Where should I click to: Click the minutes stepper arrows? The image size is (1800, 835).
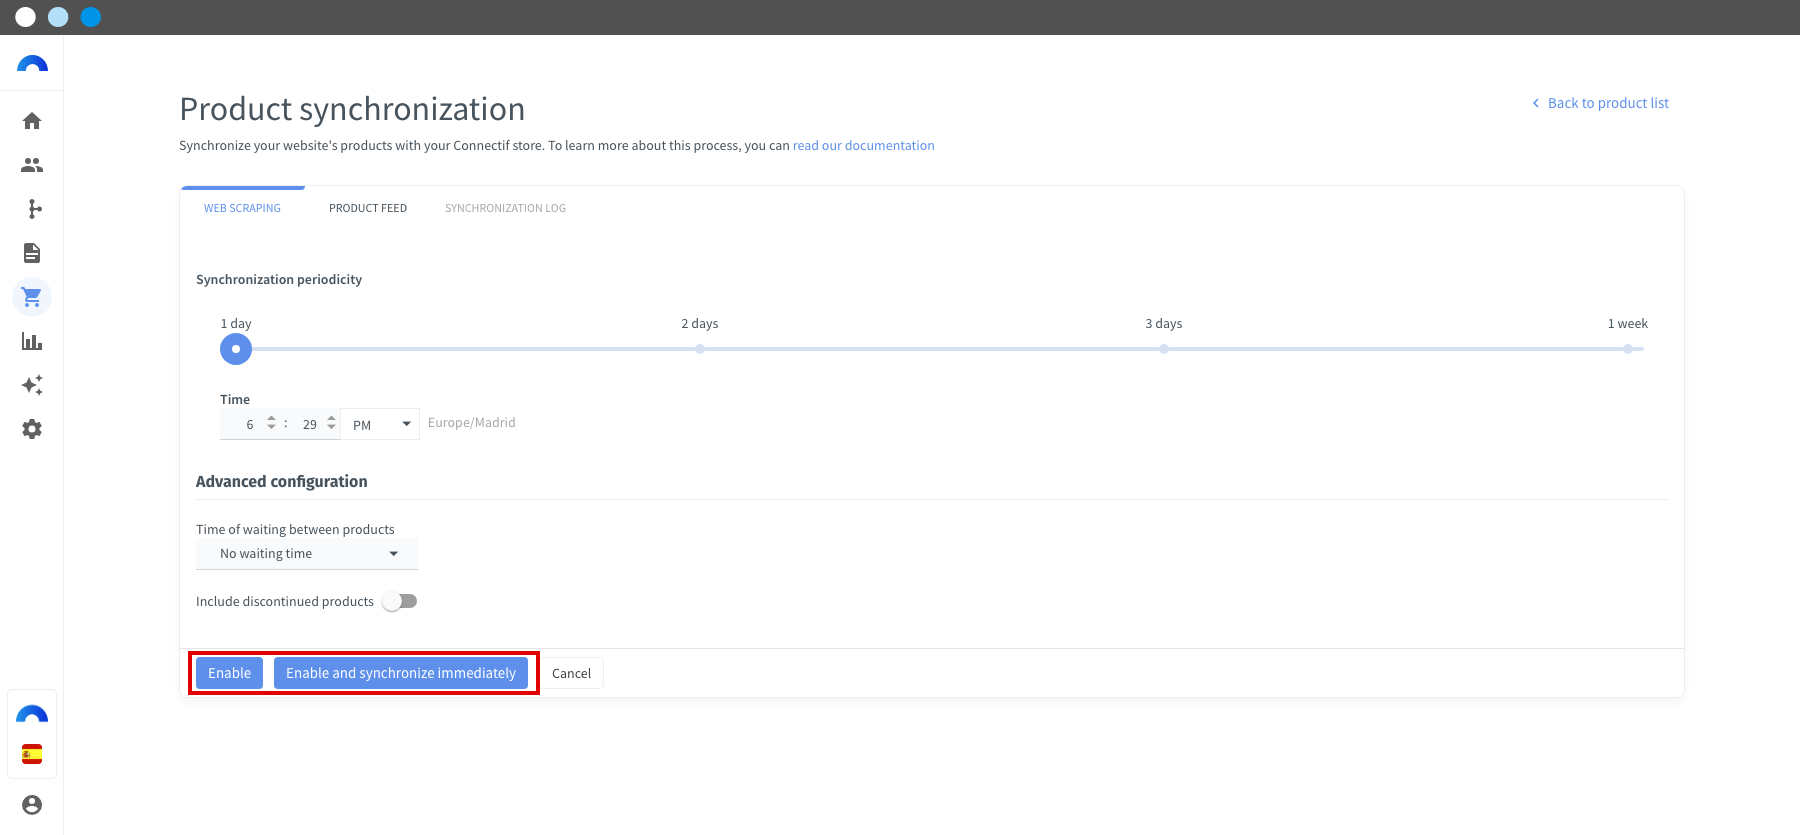[x=331, y=424]
